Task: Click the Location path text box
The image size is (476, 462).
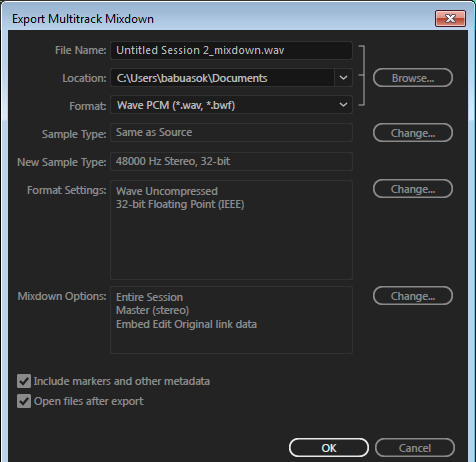Action: [x=222, y=78]
